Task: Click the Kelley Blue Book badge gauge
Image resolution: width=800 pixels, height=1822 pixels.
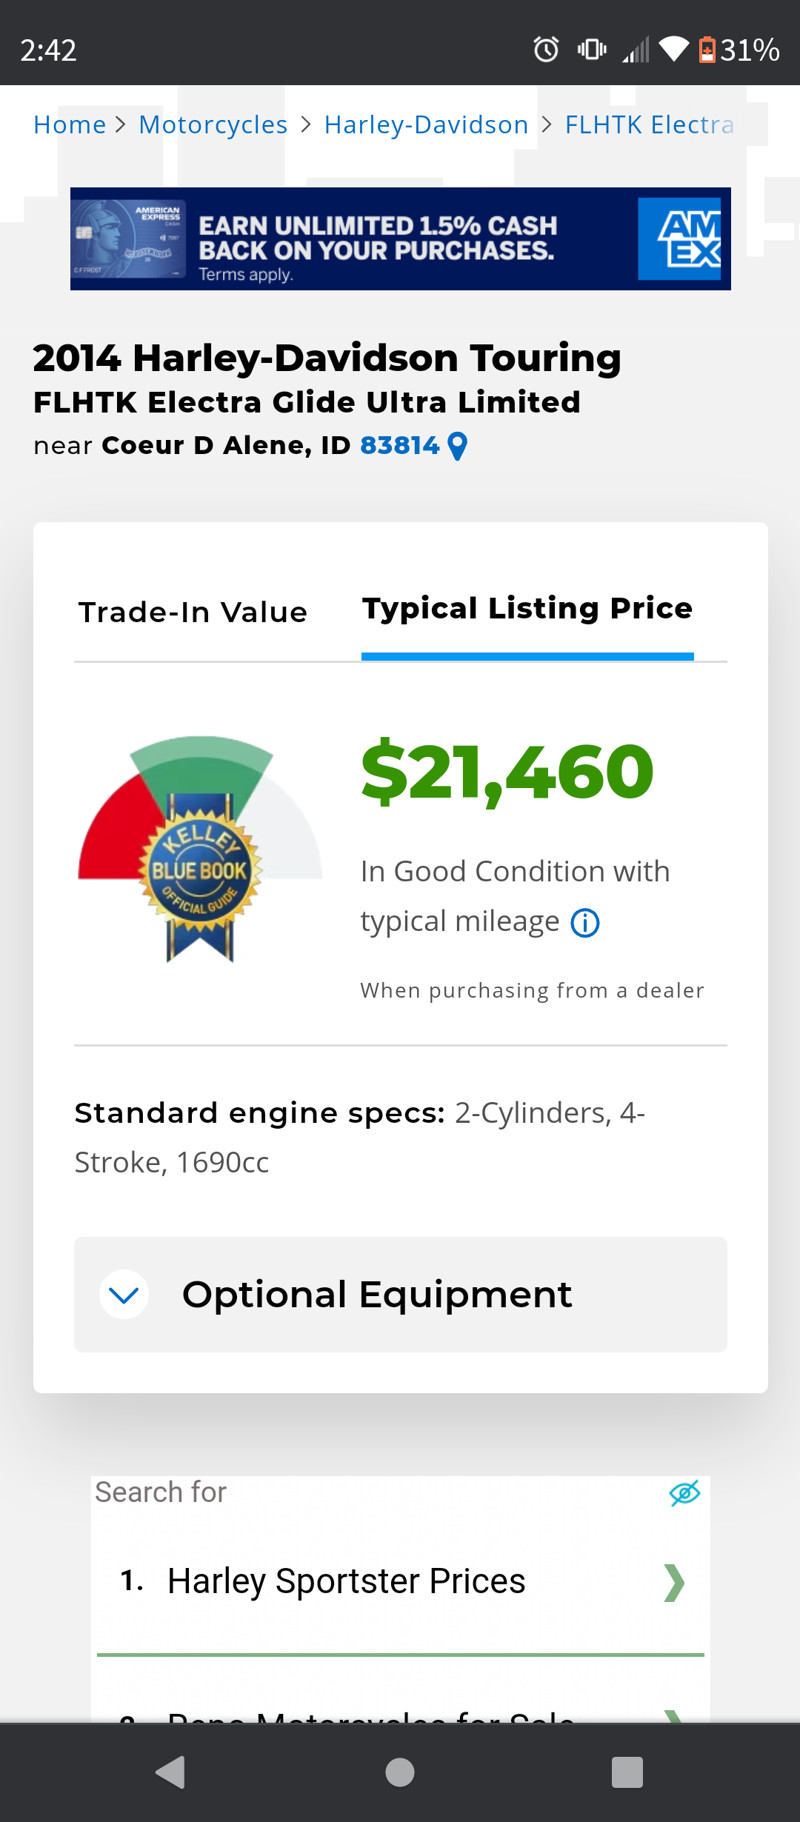Action: click(200, 850)
